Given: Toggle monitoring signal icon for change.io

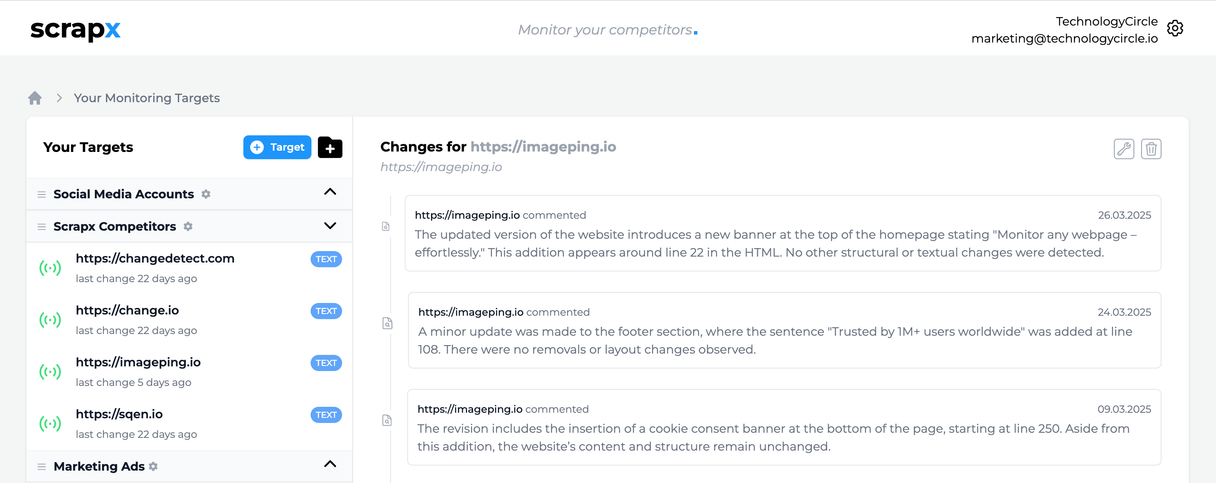Looking at the screenshot, I should coord(50,320).
